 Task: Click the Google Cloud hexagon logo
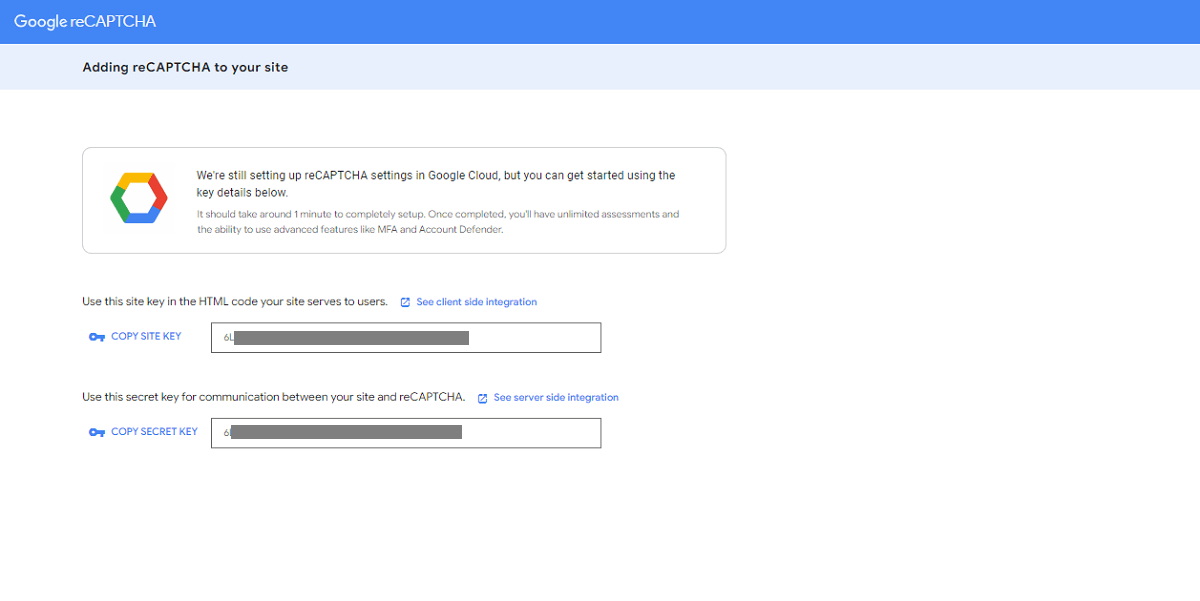coord(139,198)
